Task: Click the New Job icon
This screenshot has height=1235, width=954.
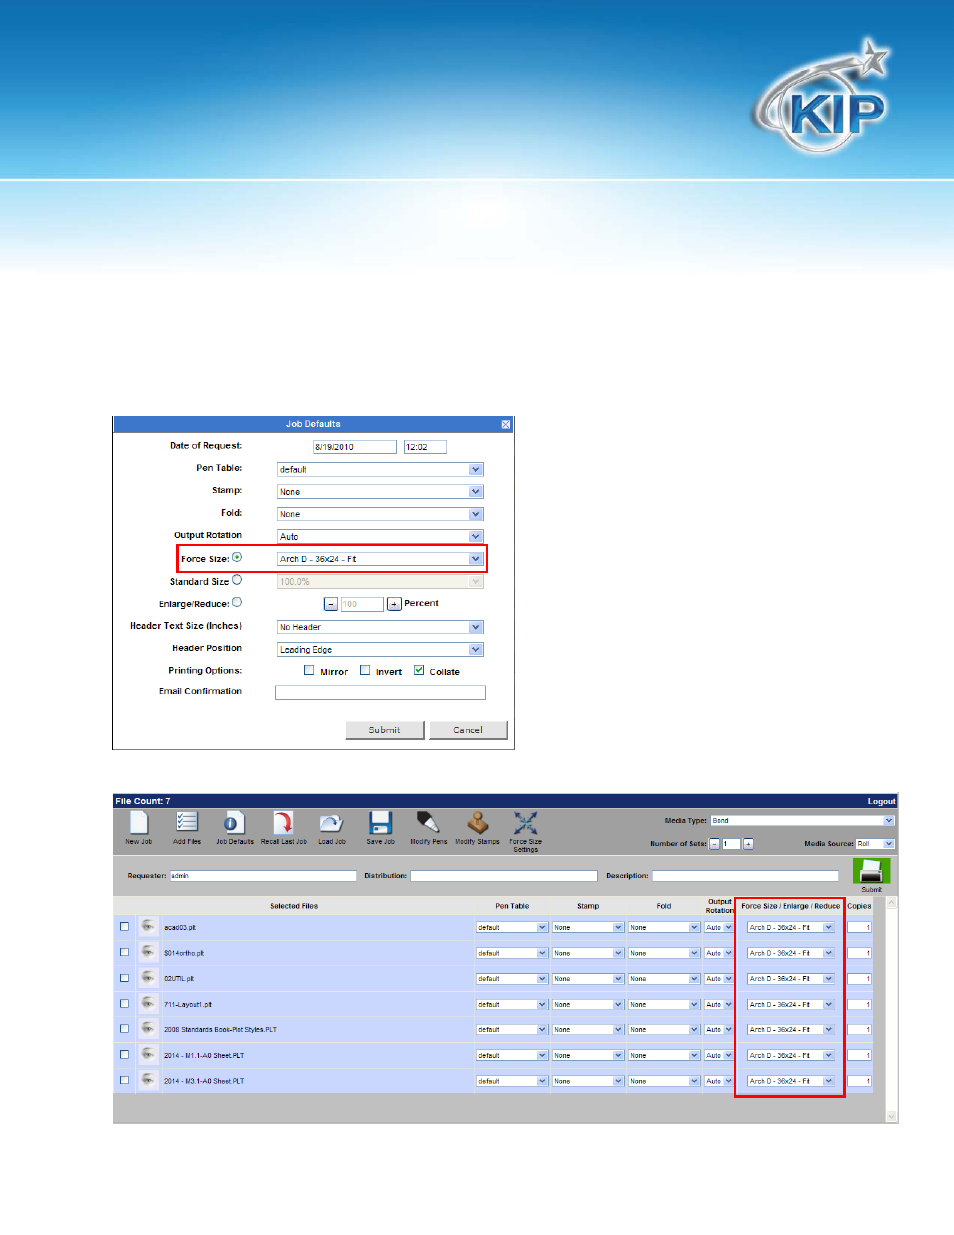Action: tap(139, 822)
